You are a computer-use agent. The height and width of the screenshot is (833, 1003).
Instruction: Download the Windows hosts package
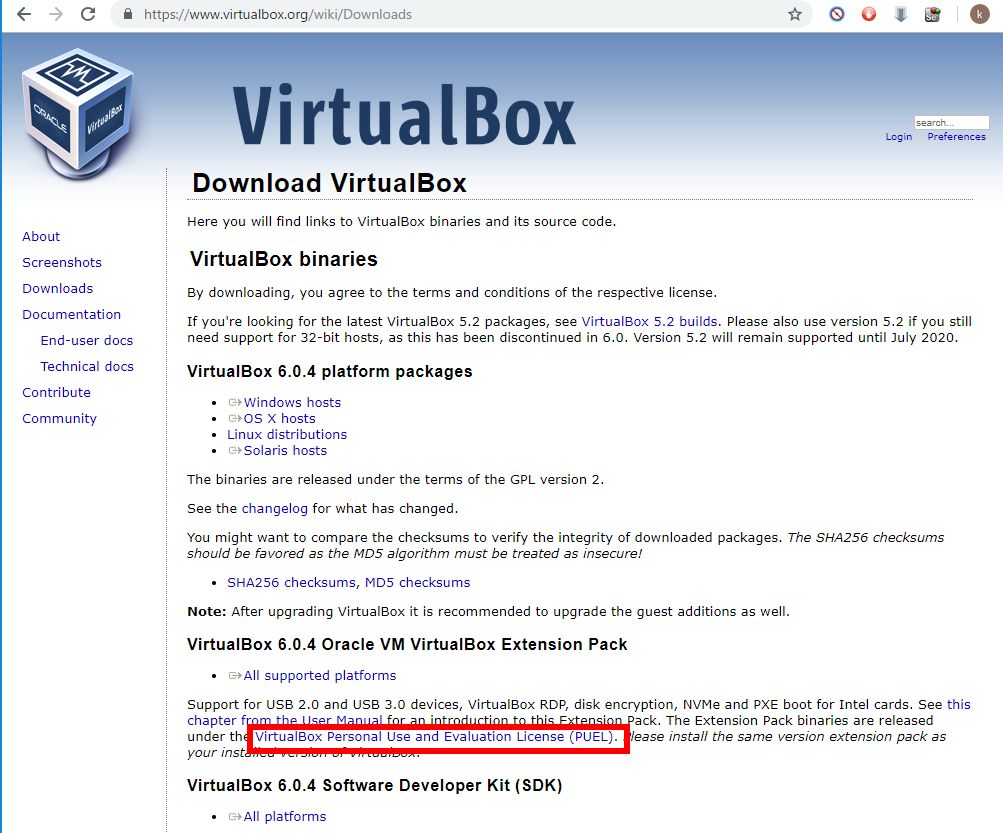(x=292, y=402)
